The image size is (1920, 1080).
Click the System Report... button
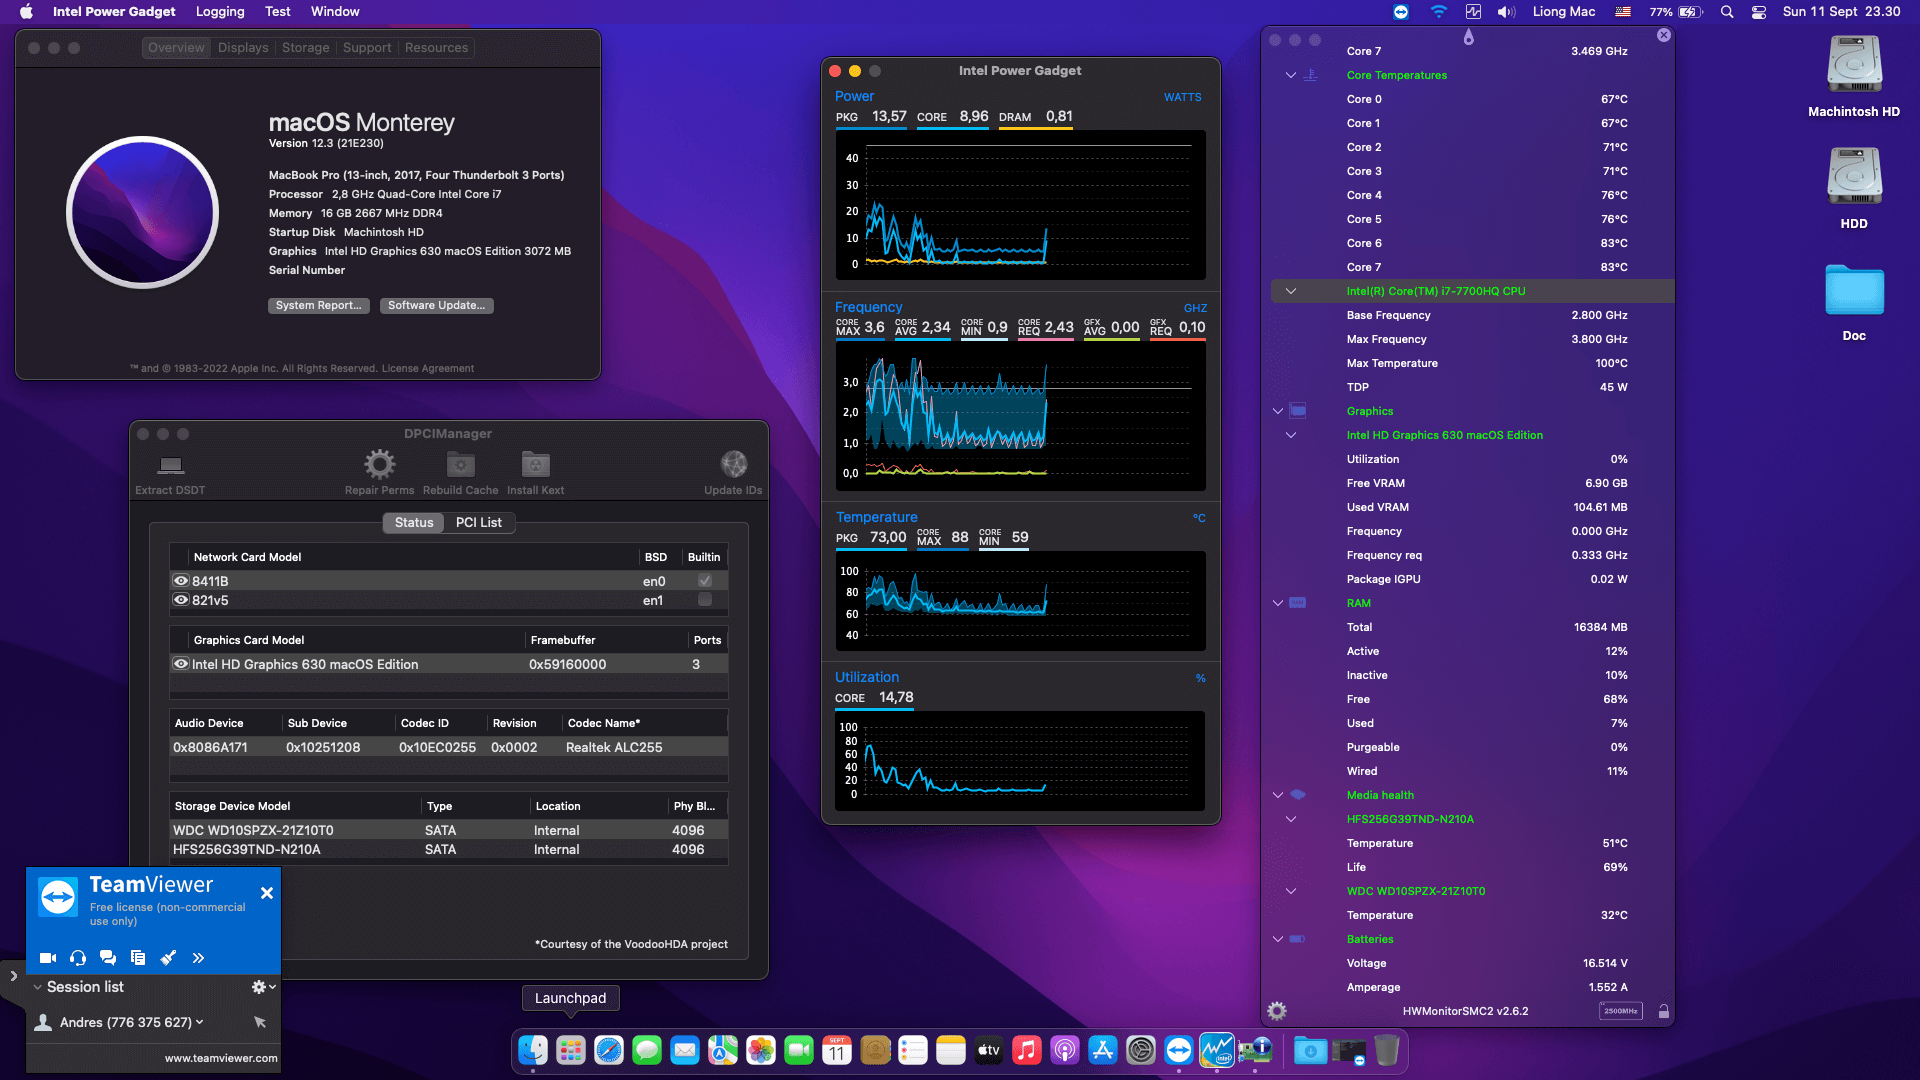319,305
